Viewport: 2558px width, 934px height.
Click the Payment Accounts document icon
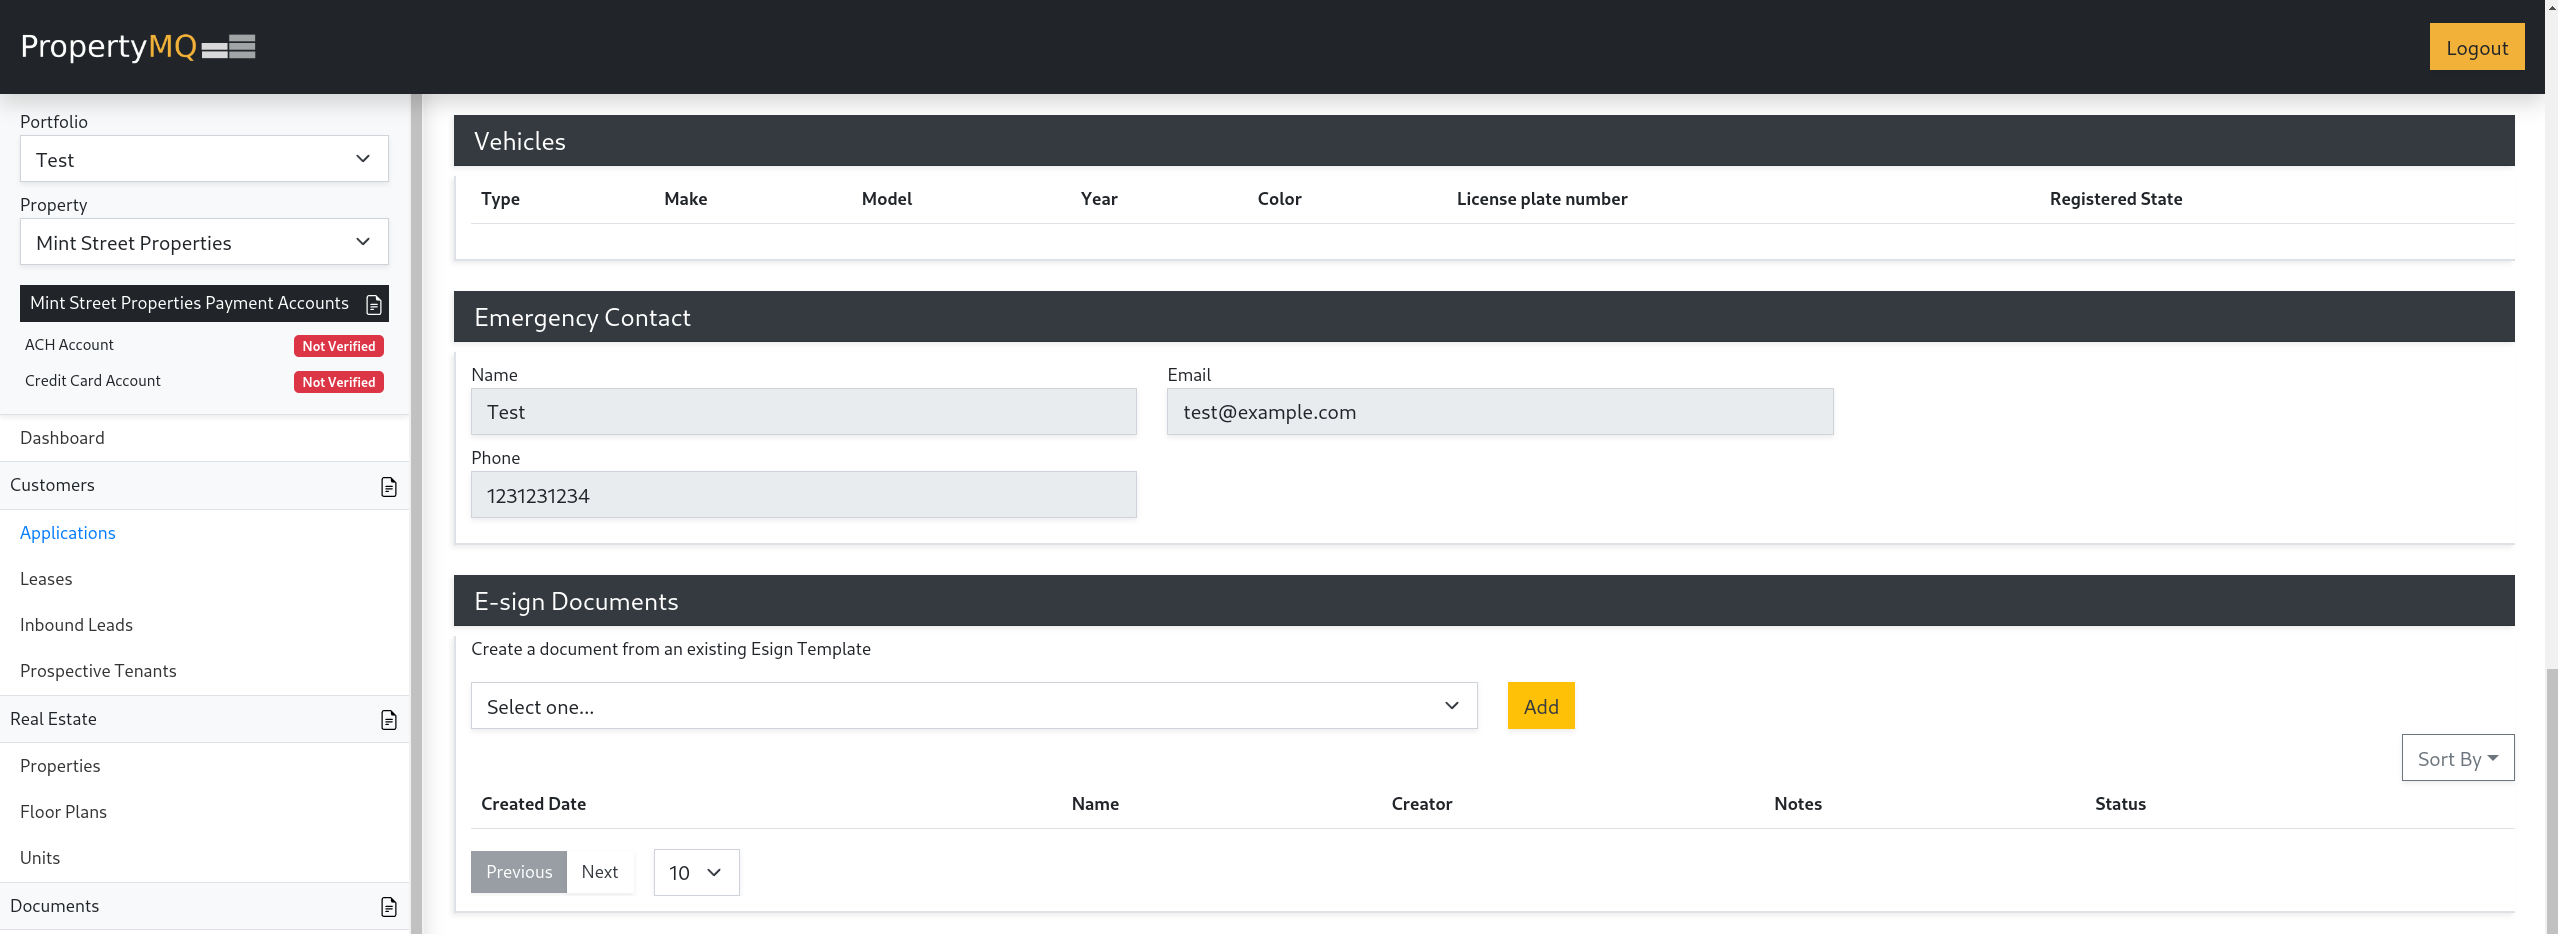click(374, 304)
